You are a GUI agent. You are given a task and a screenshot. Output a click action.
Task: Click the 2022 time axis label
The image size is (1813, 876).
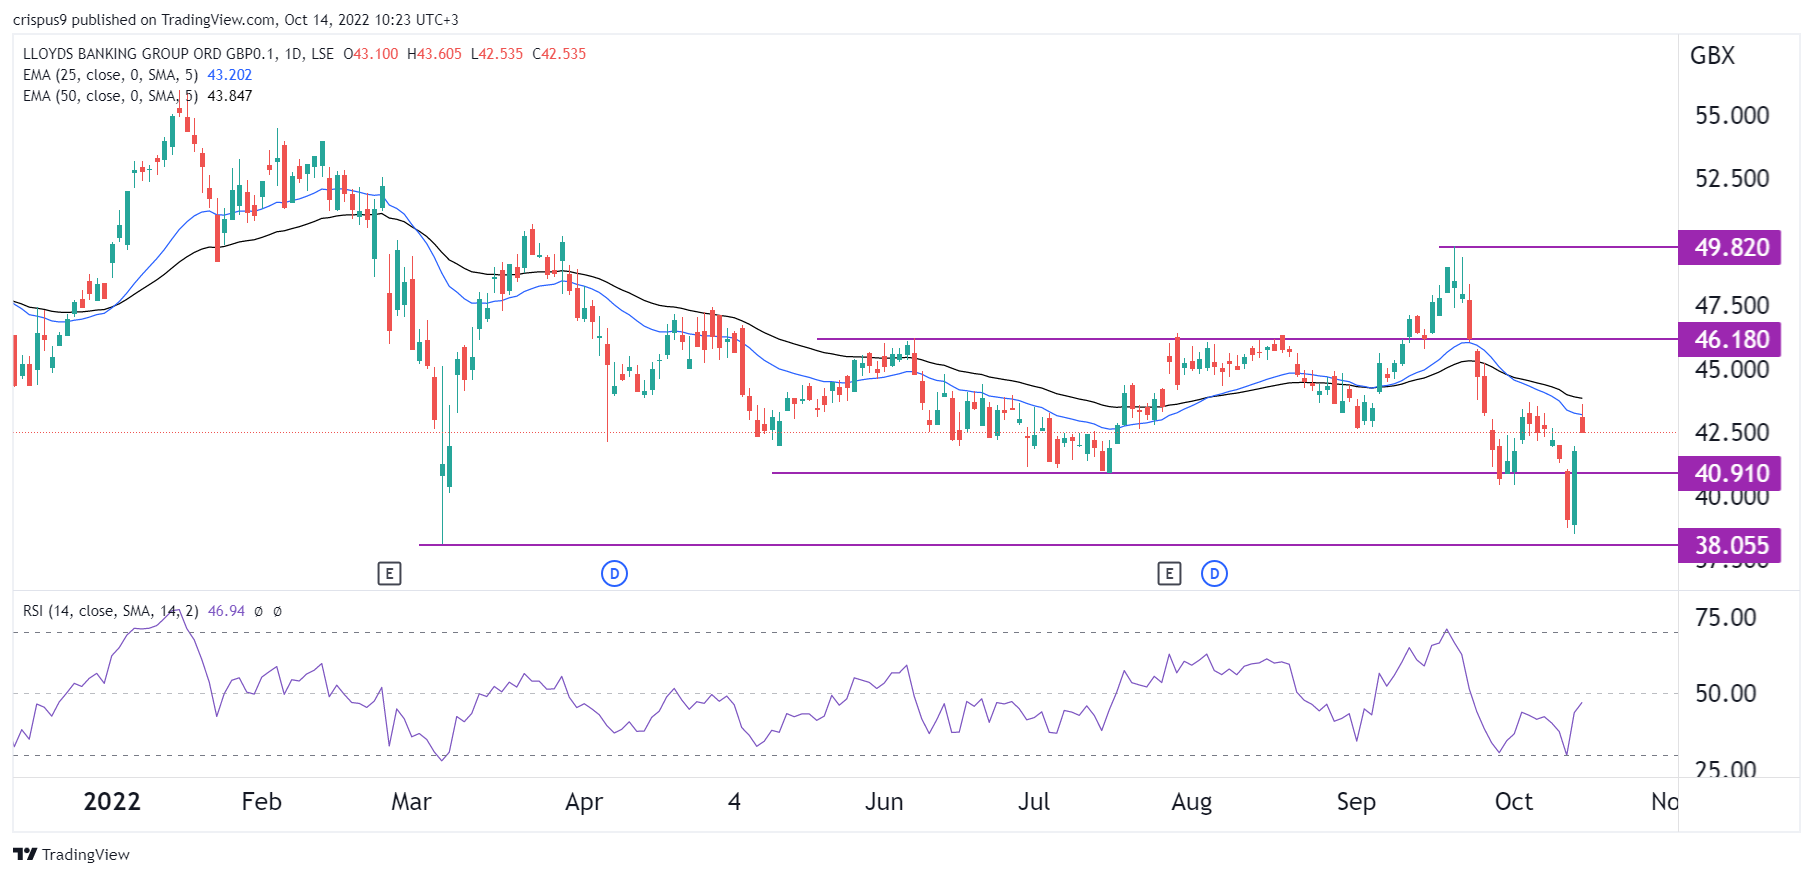(x=112, y=802)
